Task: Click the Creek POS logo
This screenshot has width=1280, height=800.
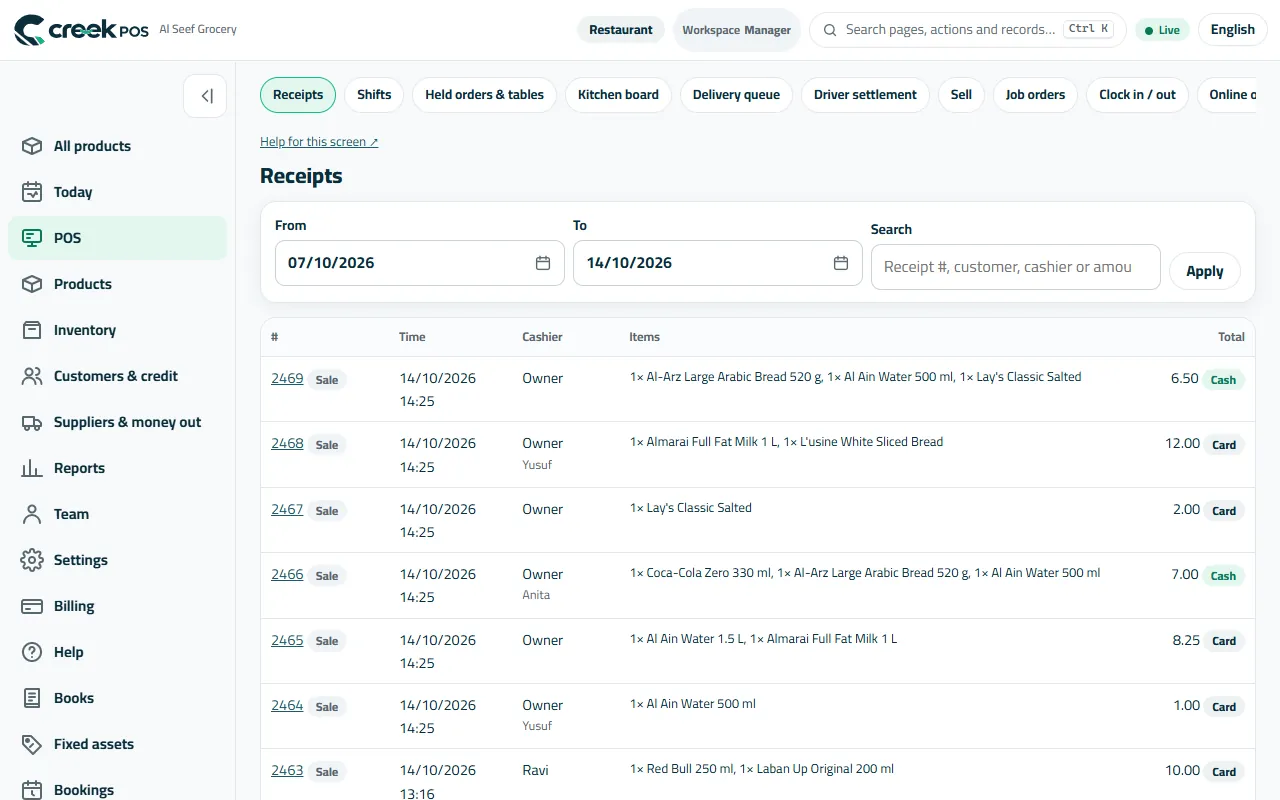Action: tap(81, 30)
